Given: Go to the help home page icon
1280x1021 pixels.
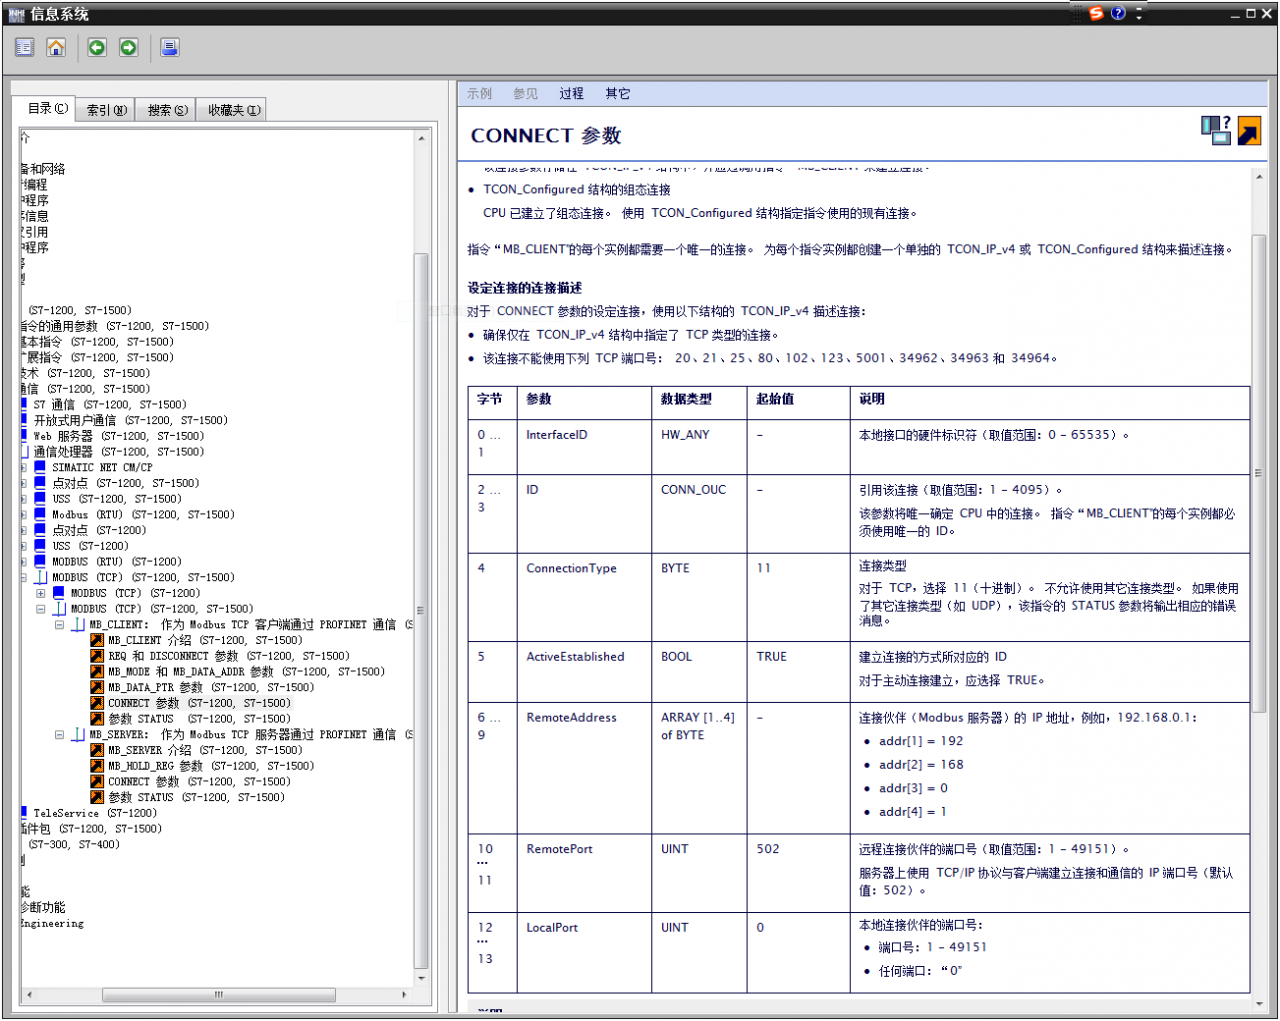Looking at the screenshot, I should [x=56, y=48].
